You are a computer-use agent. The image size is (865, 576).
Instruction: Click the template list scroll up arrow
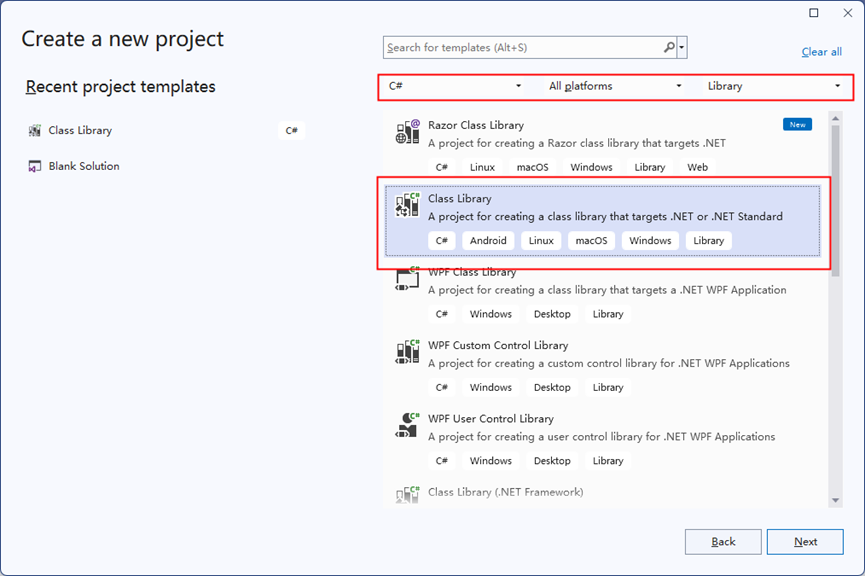(835, 118)
